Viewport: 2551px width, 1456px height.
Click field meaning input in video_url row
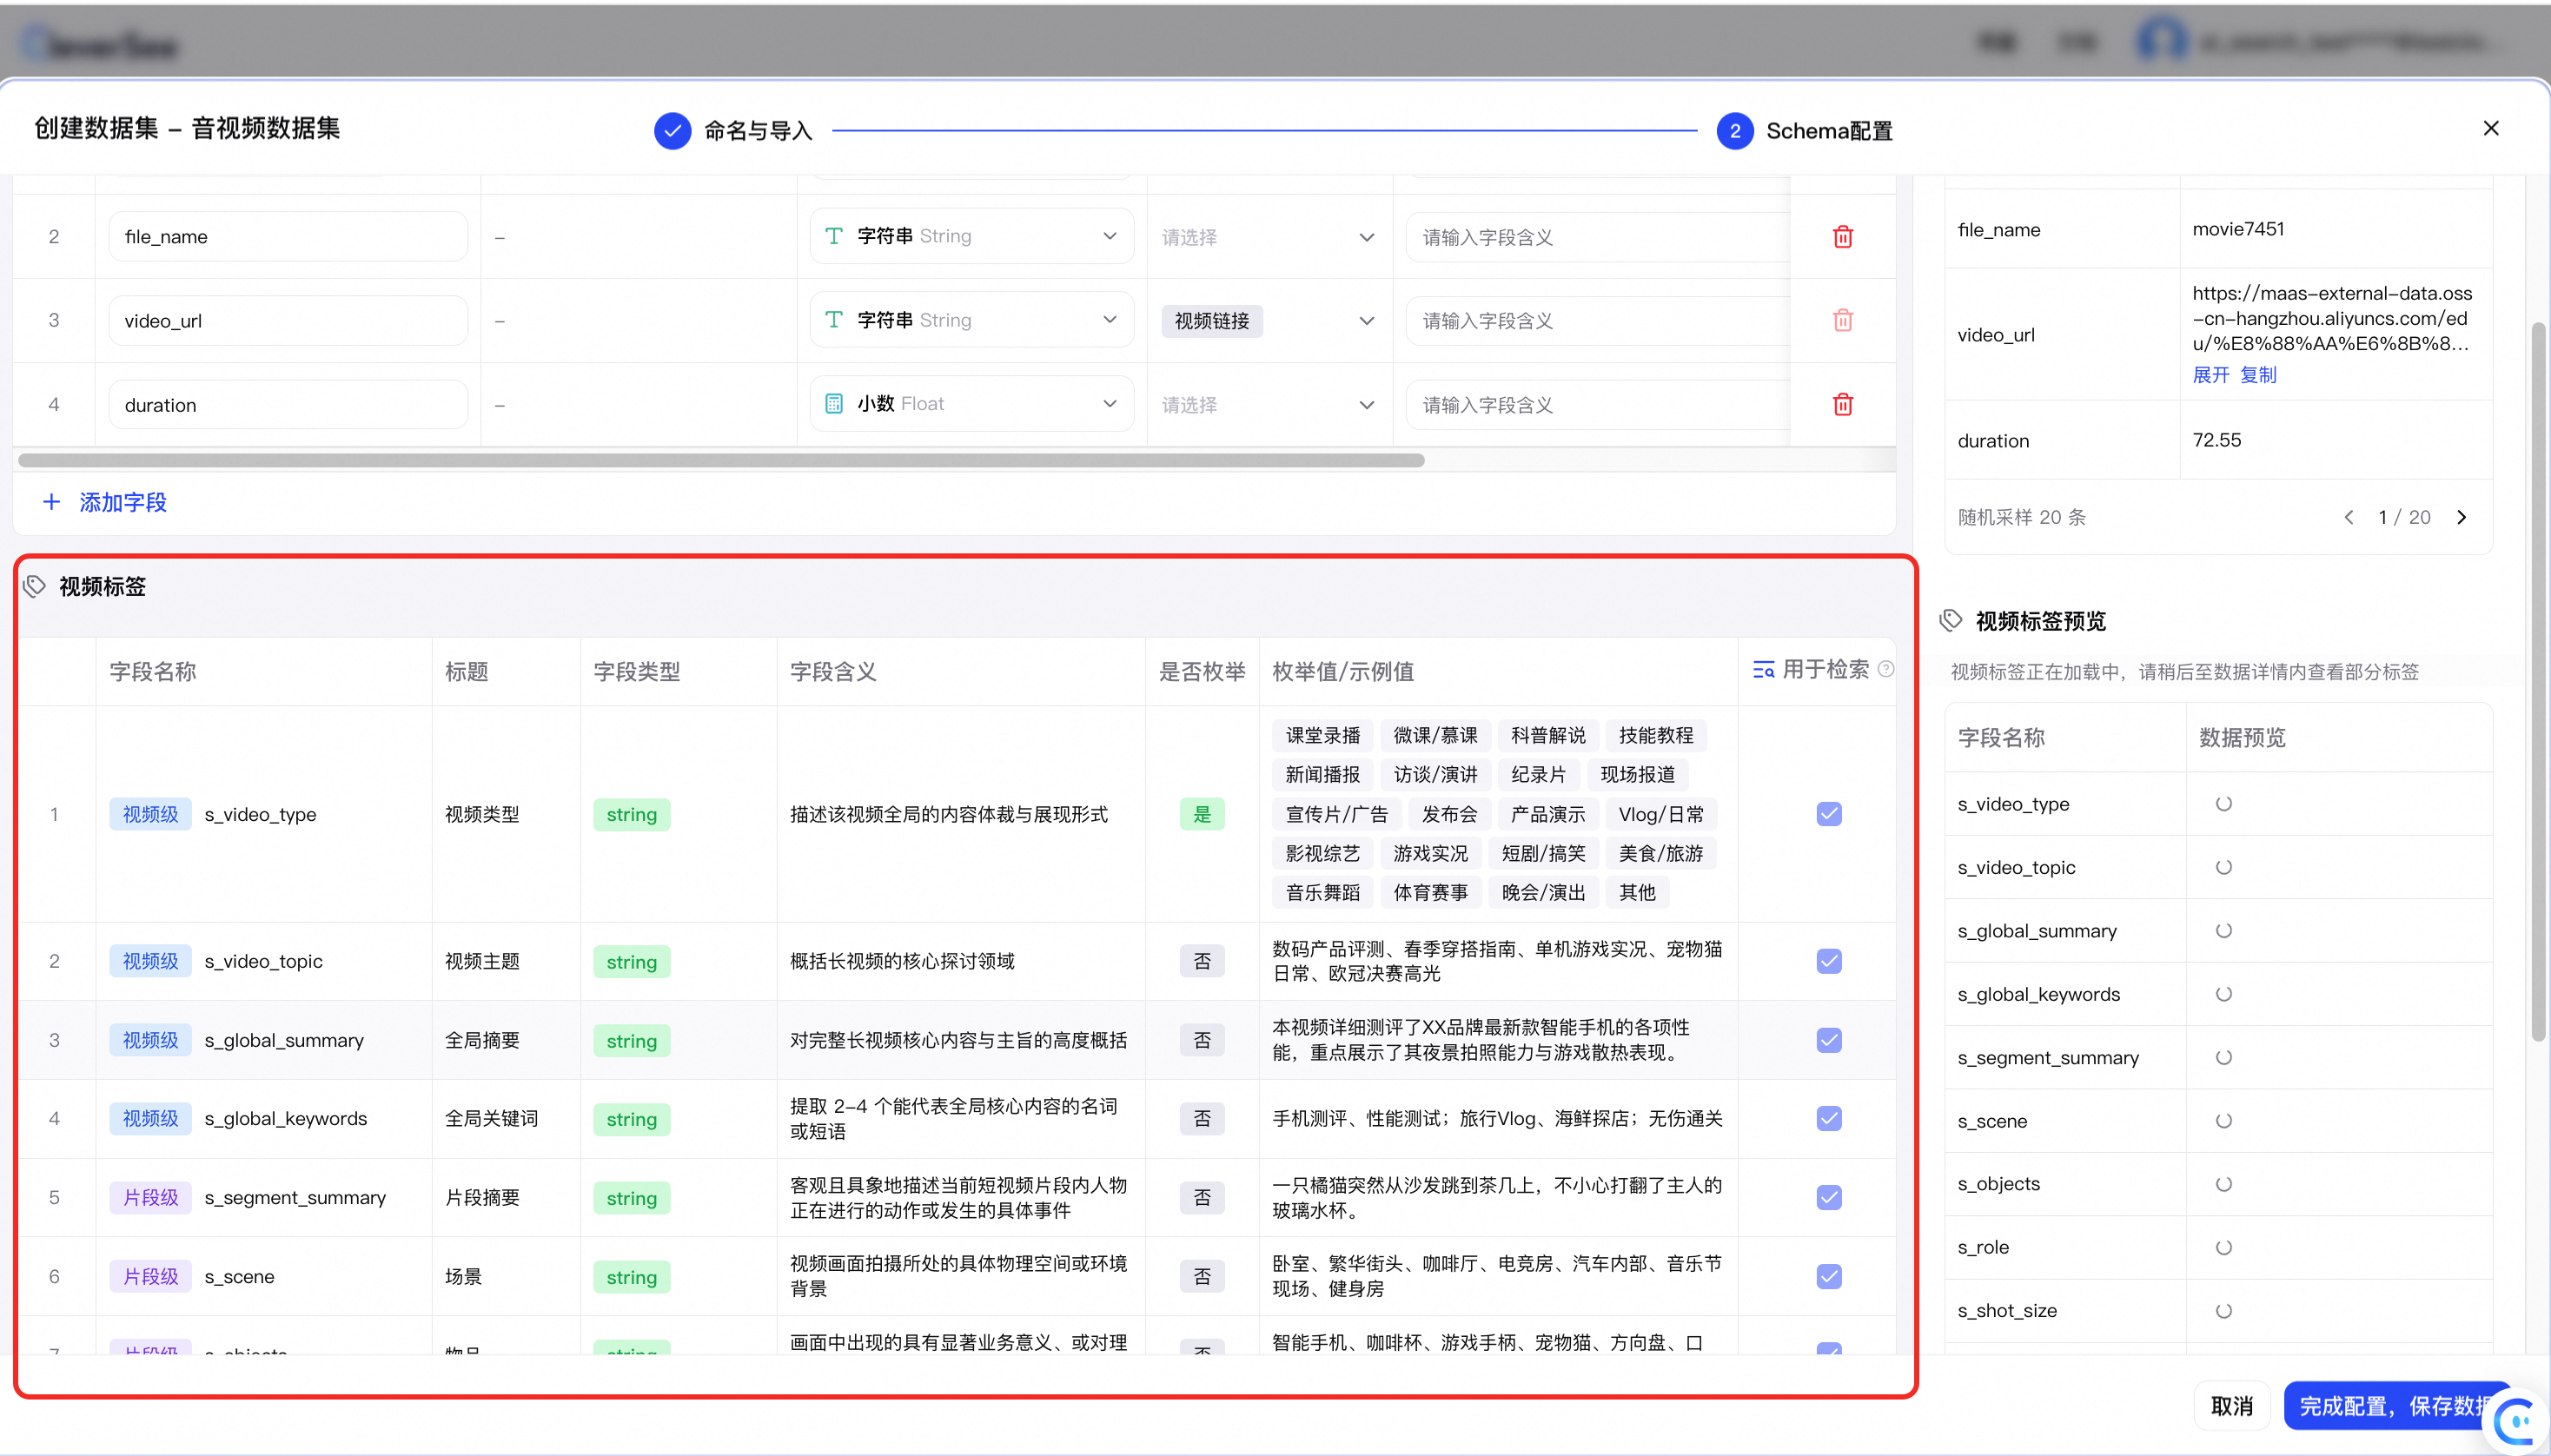click(1597, 321)
